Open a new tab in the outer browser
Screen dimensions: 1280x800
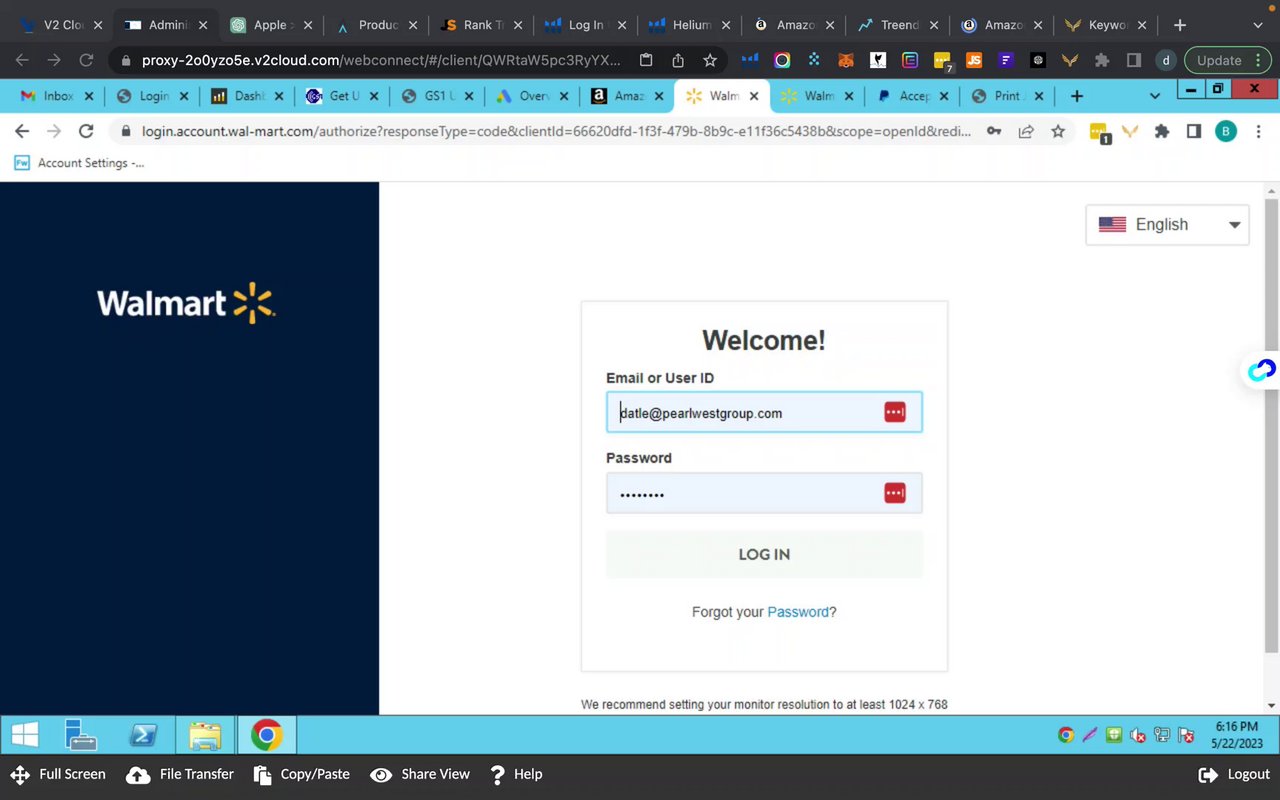tap(1180, 25)
